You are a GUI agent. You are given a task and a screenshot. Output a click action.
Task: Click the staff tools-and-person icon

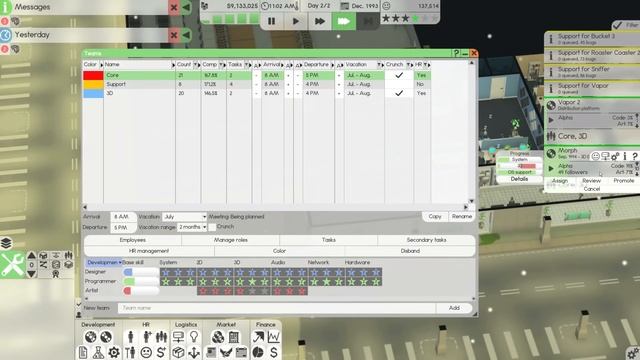click(x=130, y=352)
